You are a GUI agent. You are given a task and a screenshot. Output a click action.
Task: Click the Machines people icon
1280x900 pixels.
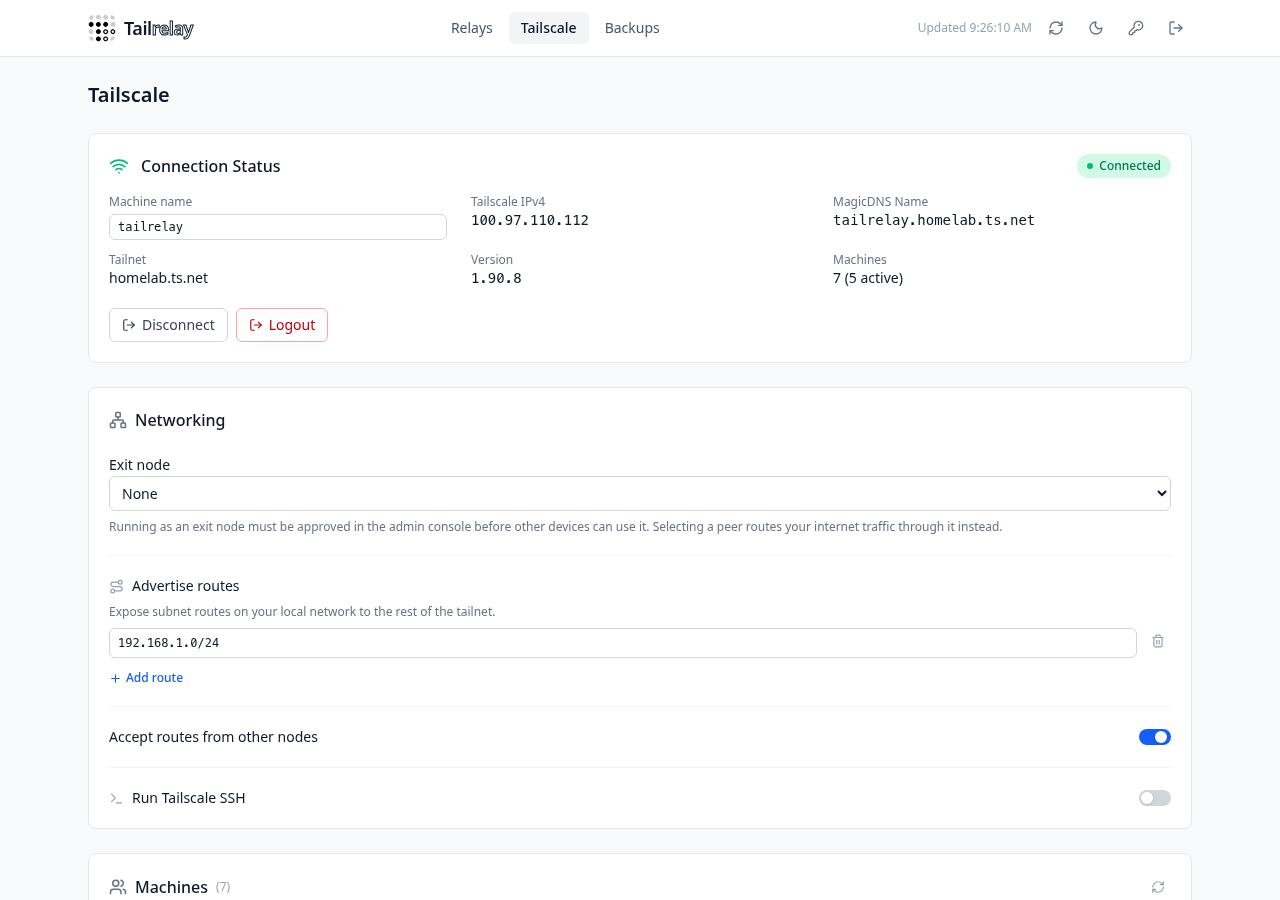118,887
